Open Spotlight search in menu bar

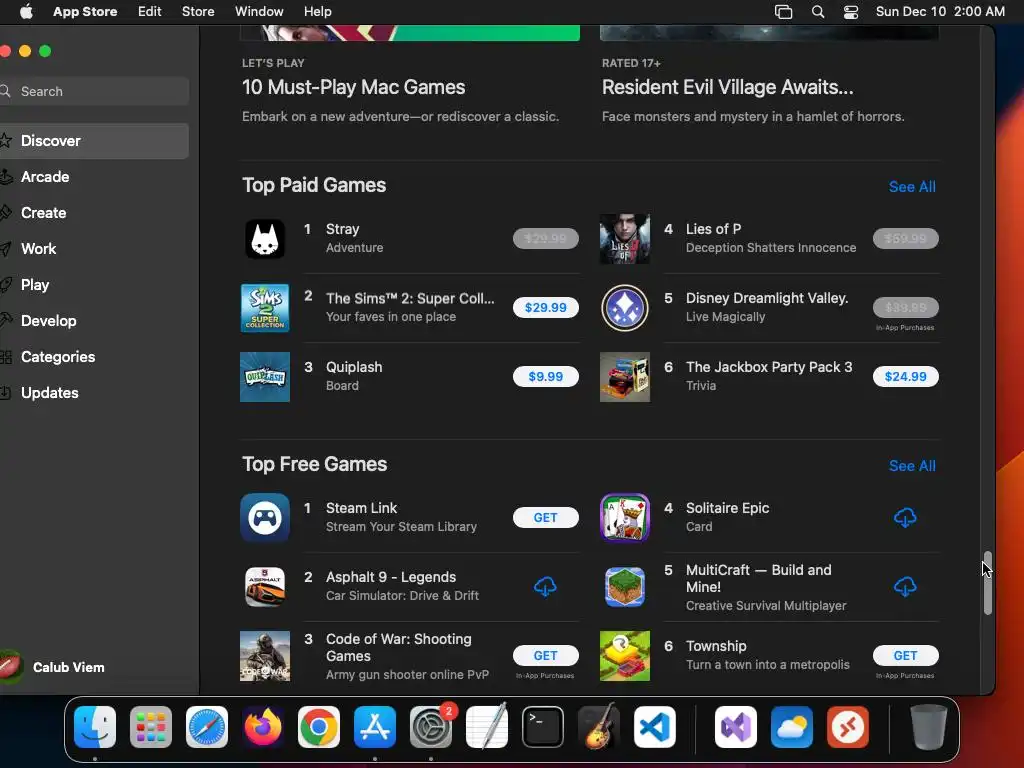click(818, 12)
